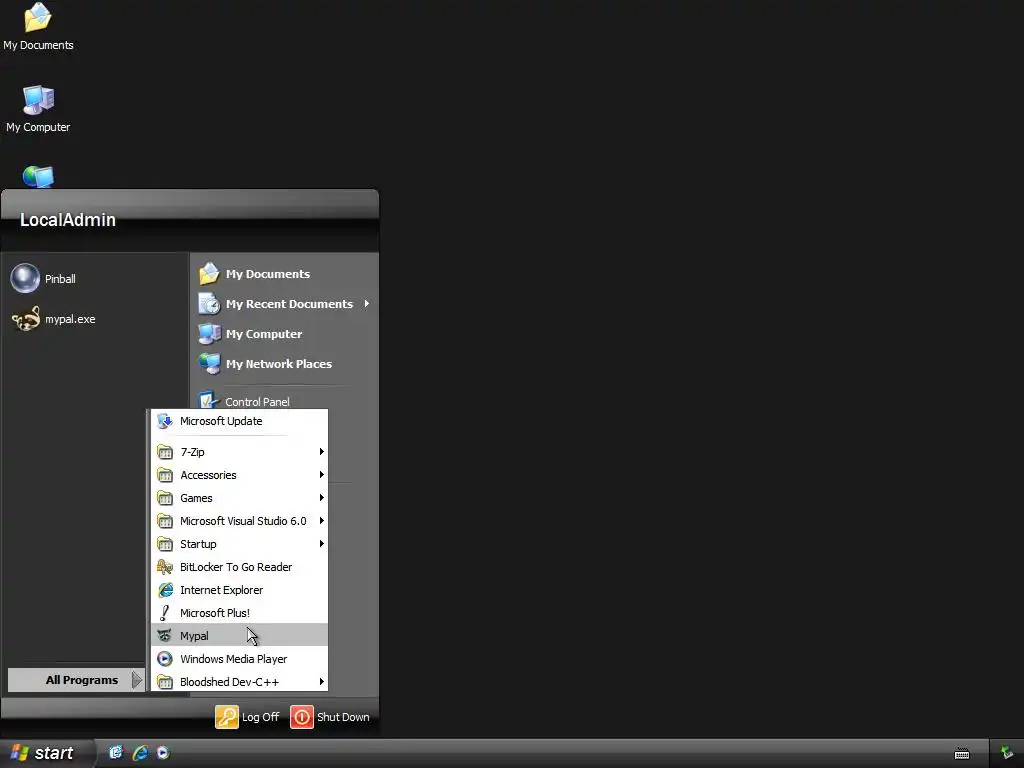Click the LocalAdmin user name header
The height and width of the screenshot is (768, 1024).
coord(68,220)
